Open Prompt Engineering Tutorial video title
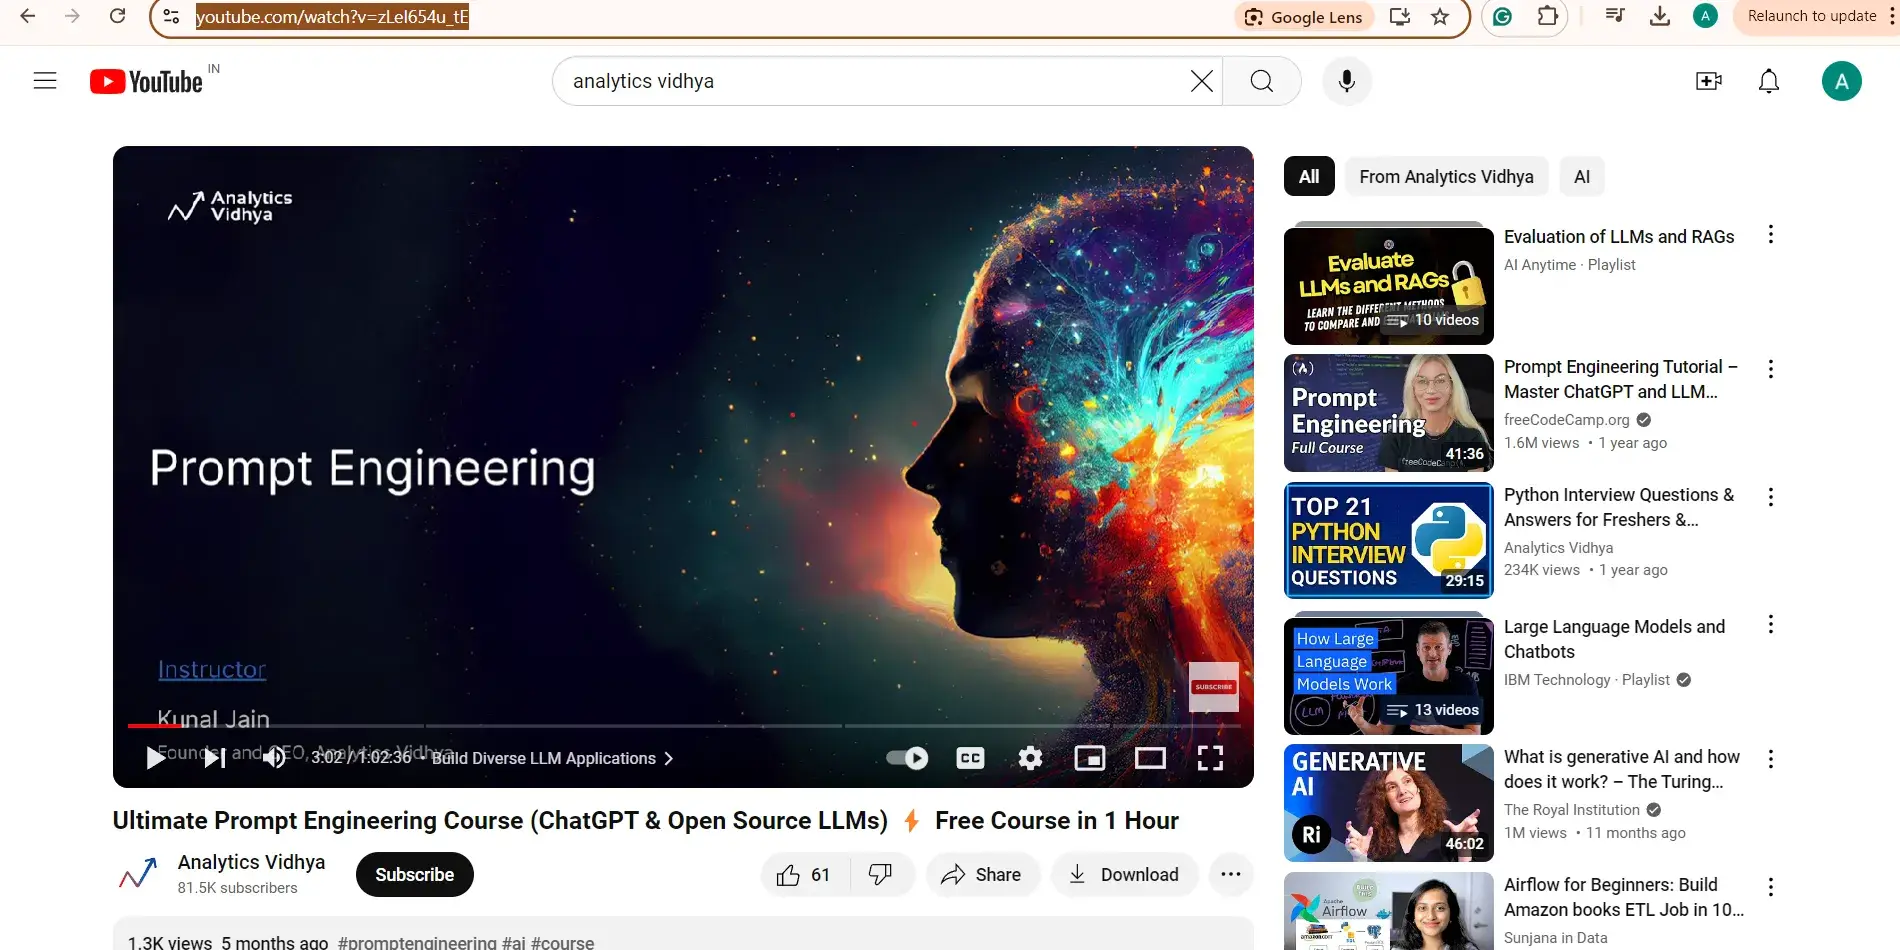 coord(1620,379)
